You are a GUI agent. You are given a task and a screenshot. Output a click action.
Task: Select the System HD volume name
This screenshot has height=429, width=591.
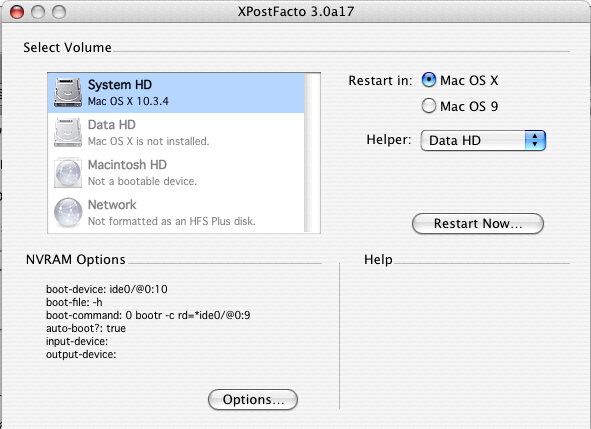pos(120,85)
